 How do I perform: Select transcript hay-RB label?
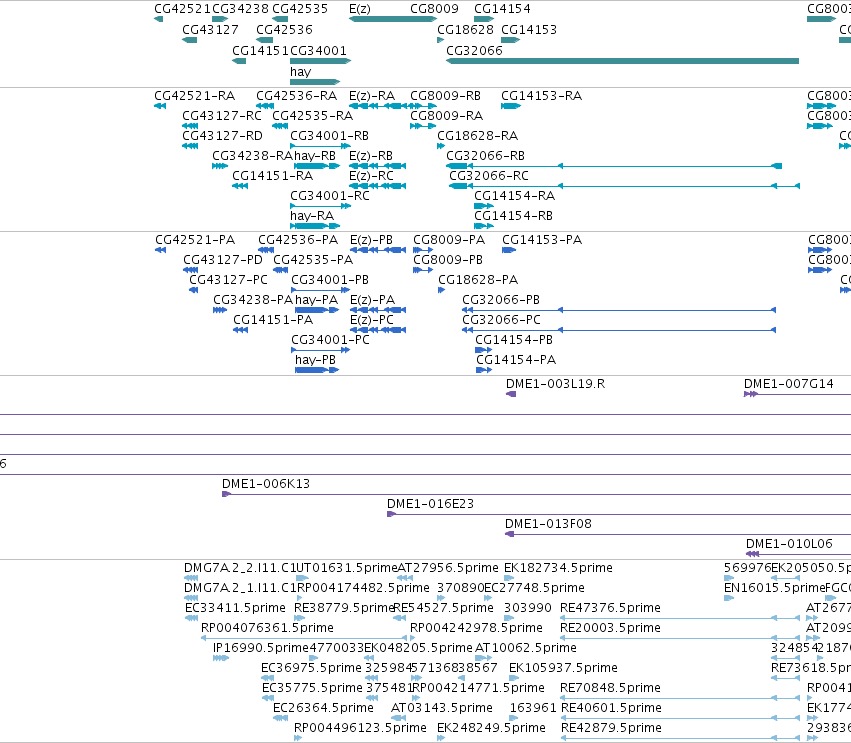pyautogui.click(x=315, y=156)
